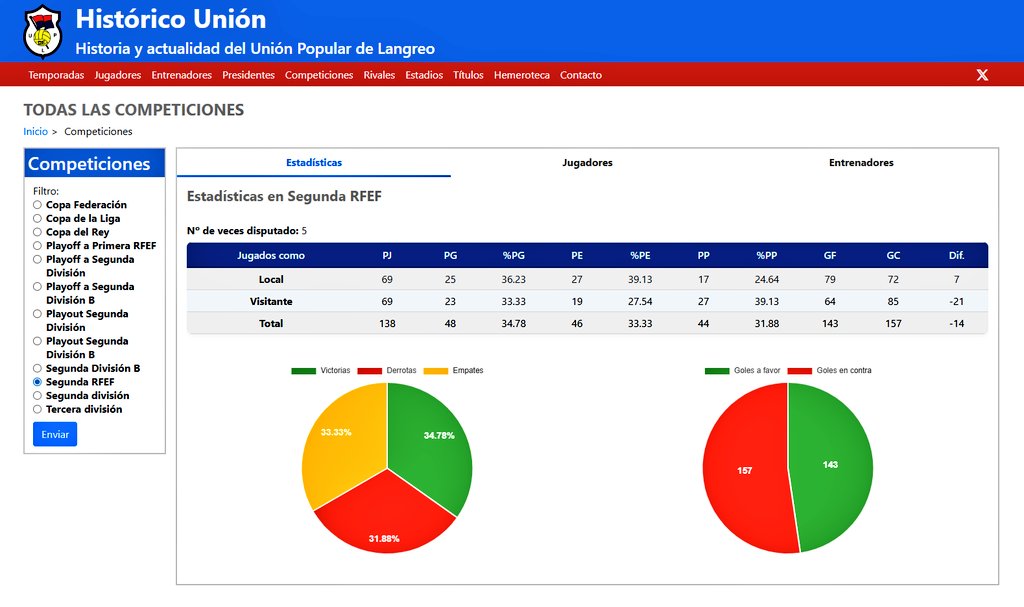This screenshot has width=1024, height=607.
Task: Click the Estadísticas en Segunda RFEF heading
Action: (x=284, y=197)
